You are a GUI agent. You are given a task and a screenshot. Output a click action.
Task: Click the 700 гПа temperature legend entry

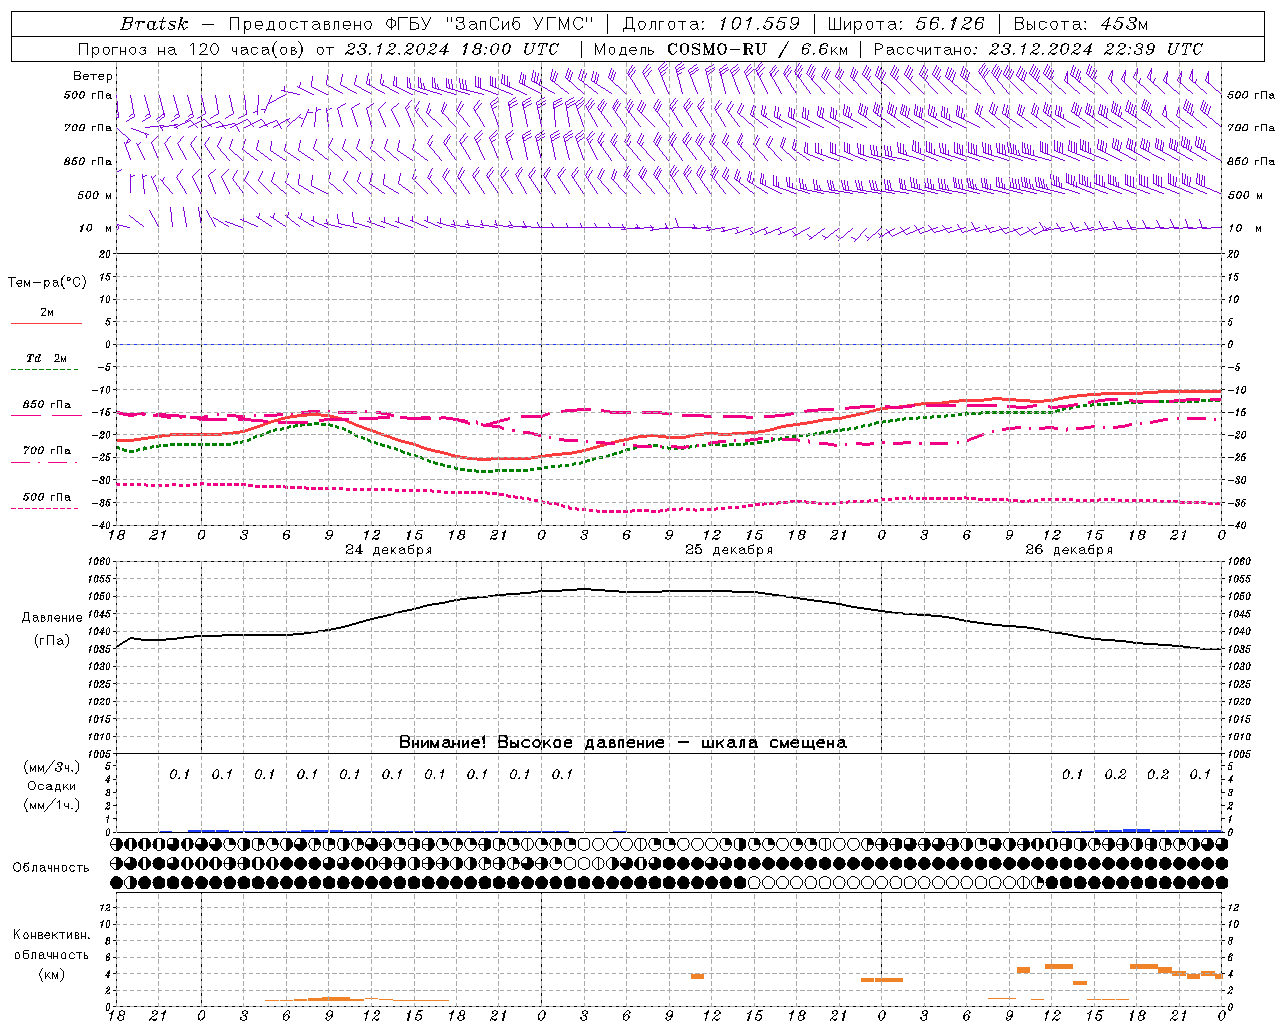pyautogui.click(x=47, y=451)
